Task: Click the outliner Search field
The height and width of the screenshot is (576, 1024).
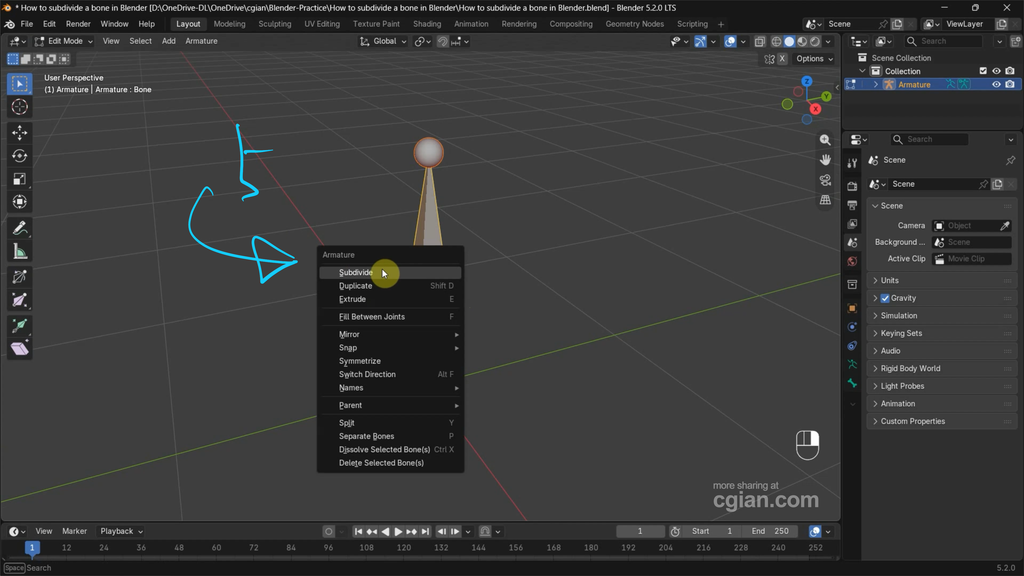Action: (x=943, y=41)
